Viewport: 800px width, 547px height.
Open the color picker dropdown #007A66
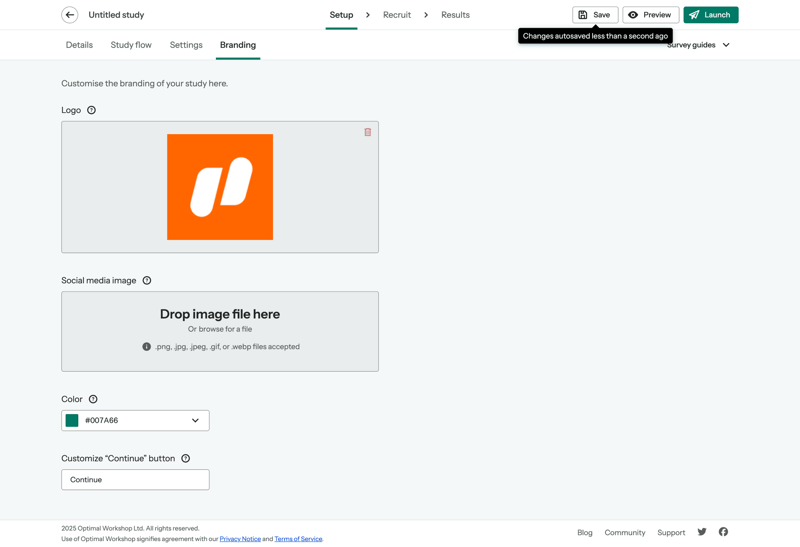[x=195, y=421]
